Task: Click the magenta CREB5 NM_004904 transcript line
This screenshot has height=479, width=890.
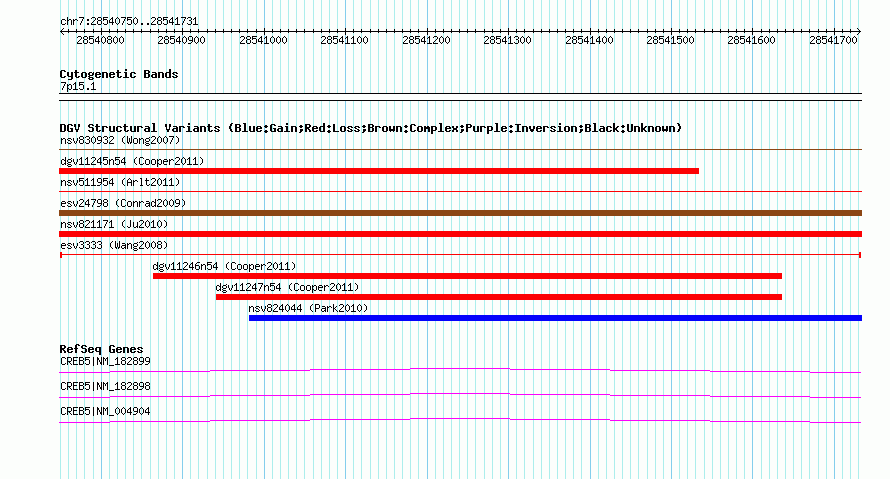Action: (460, 421)
